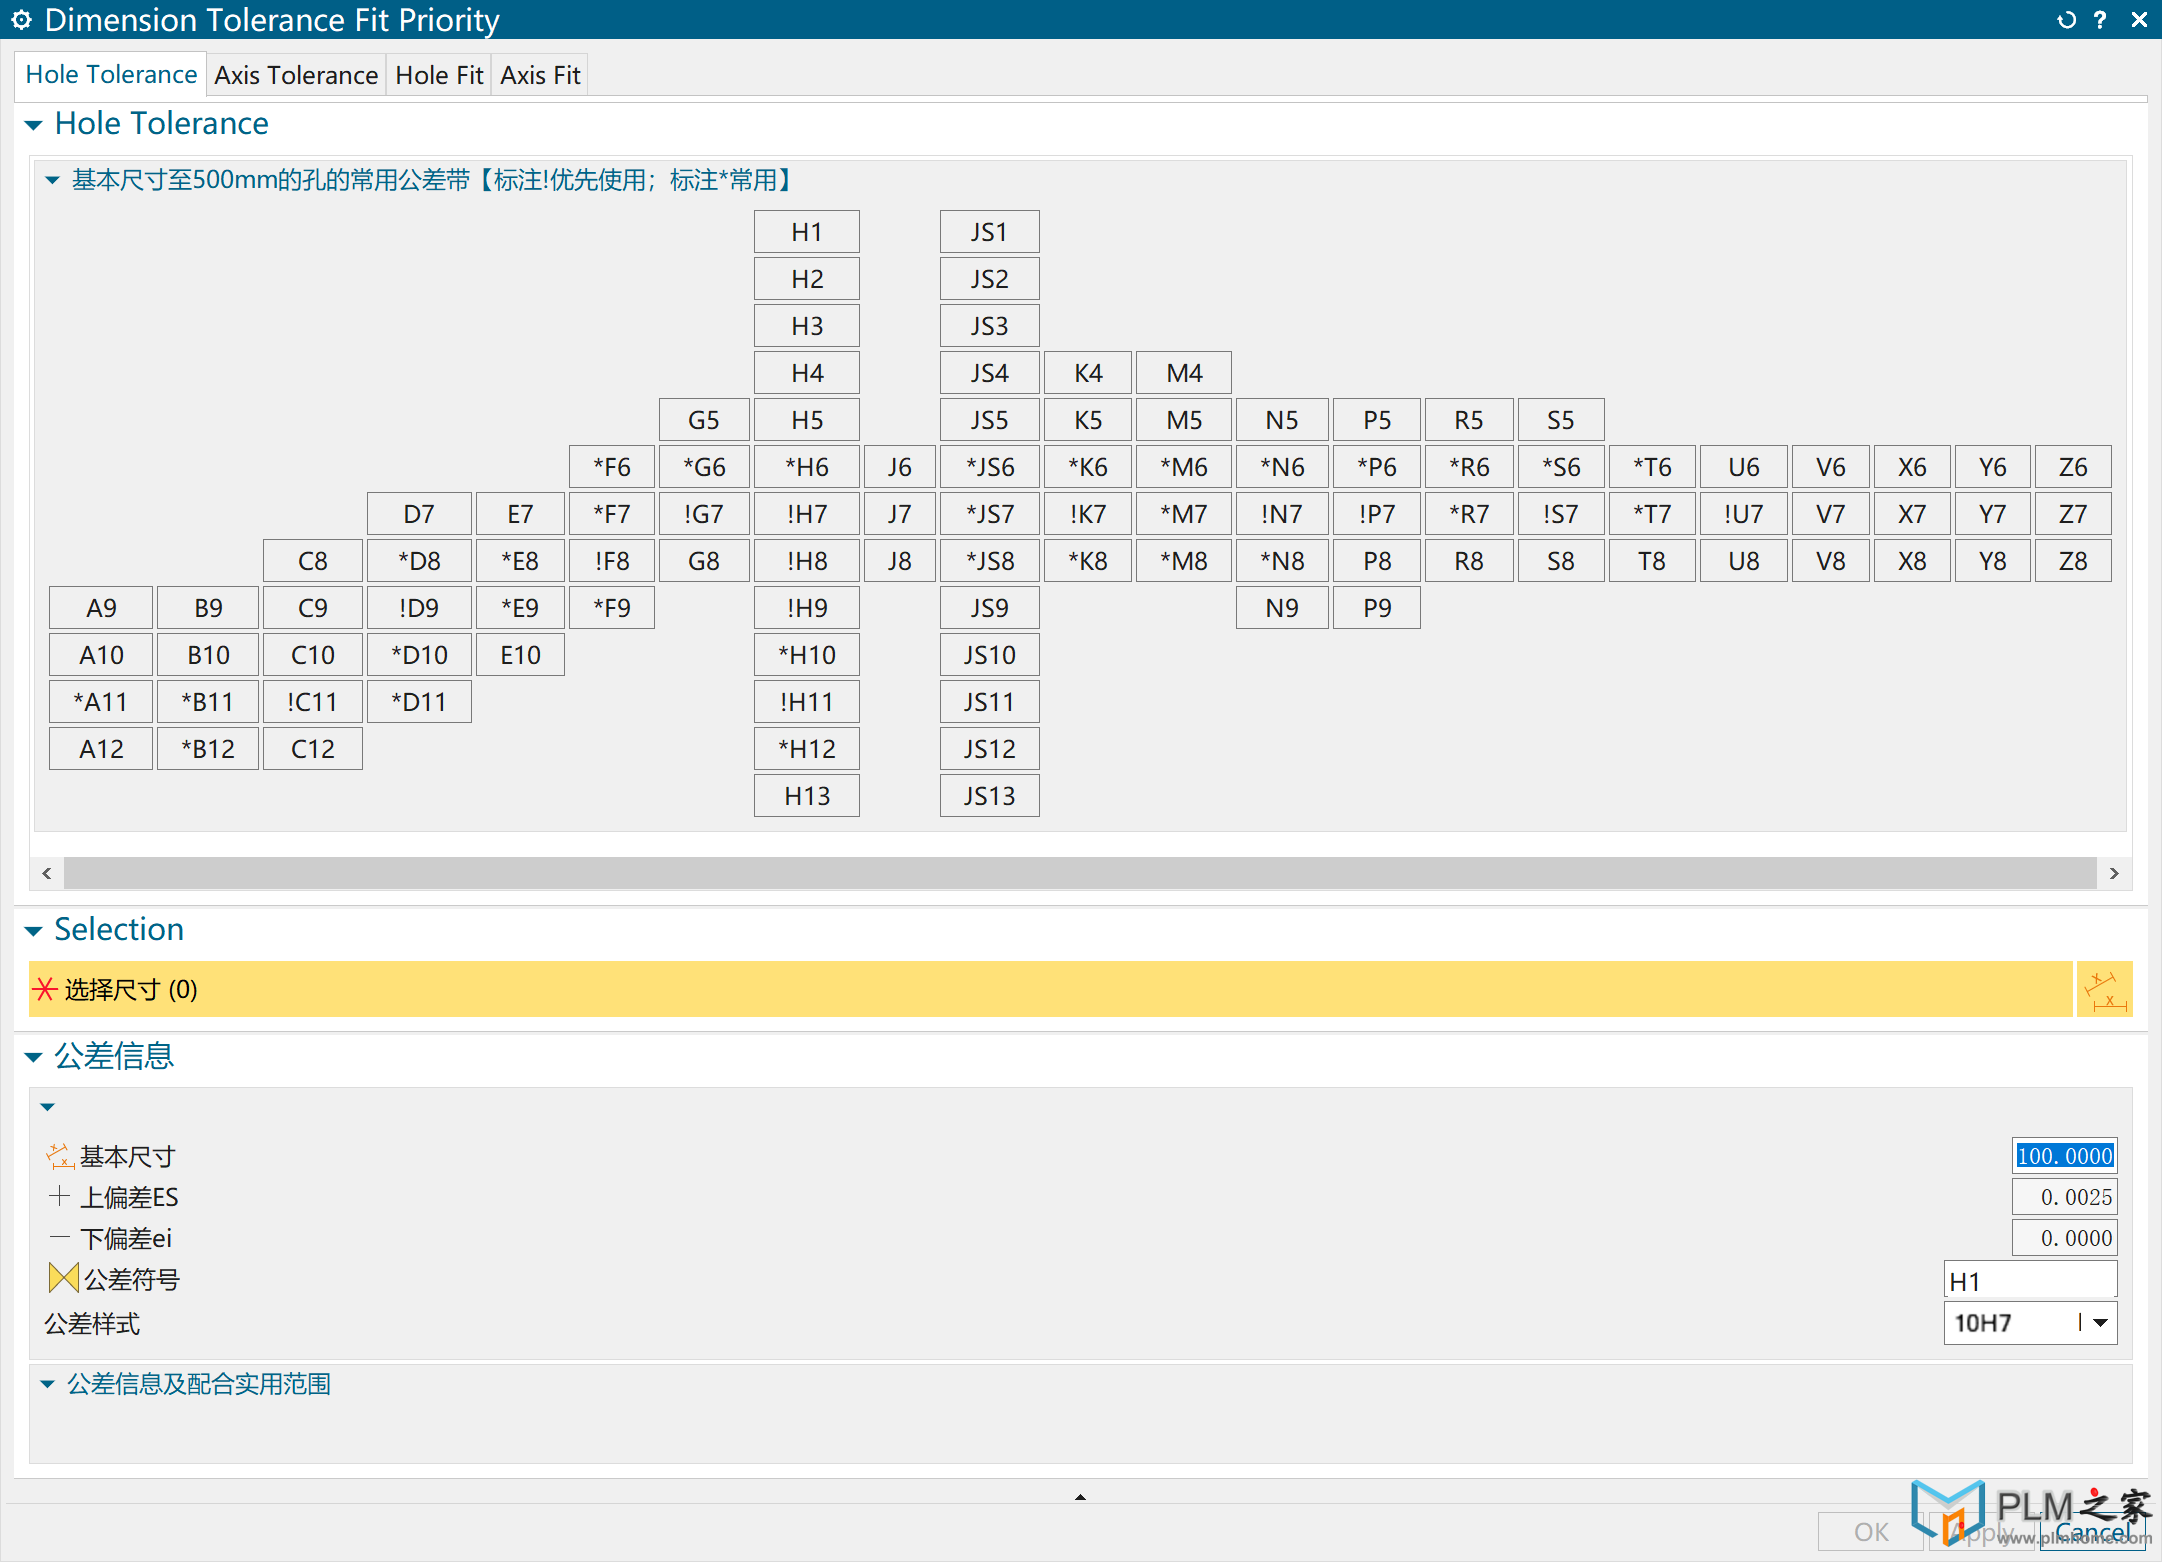Collapse the 公差信息 section
The image size is (2162, 1562).
34,1057
